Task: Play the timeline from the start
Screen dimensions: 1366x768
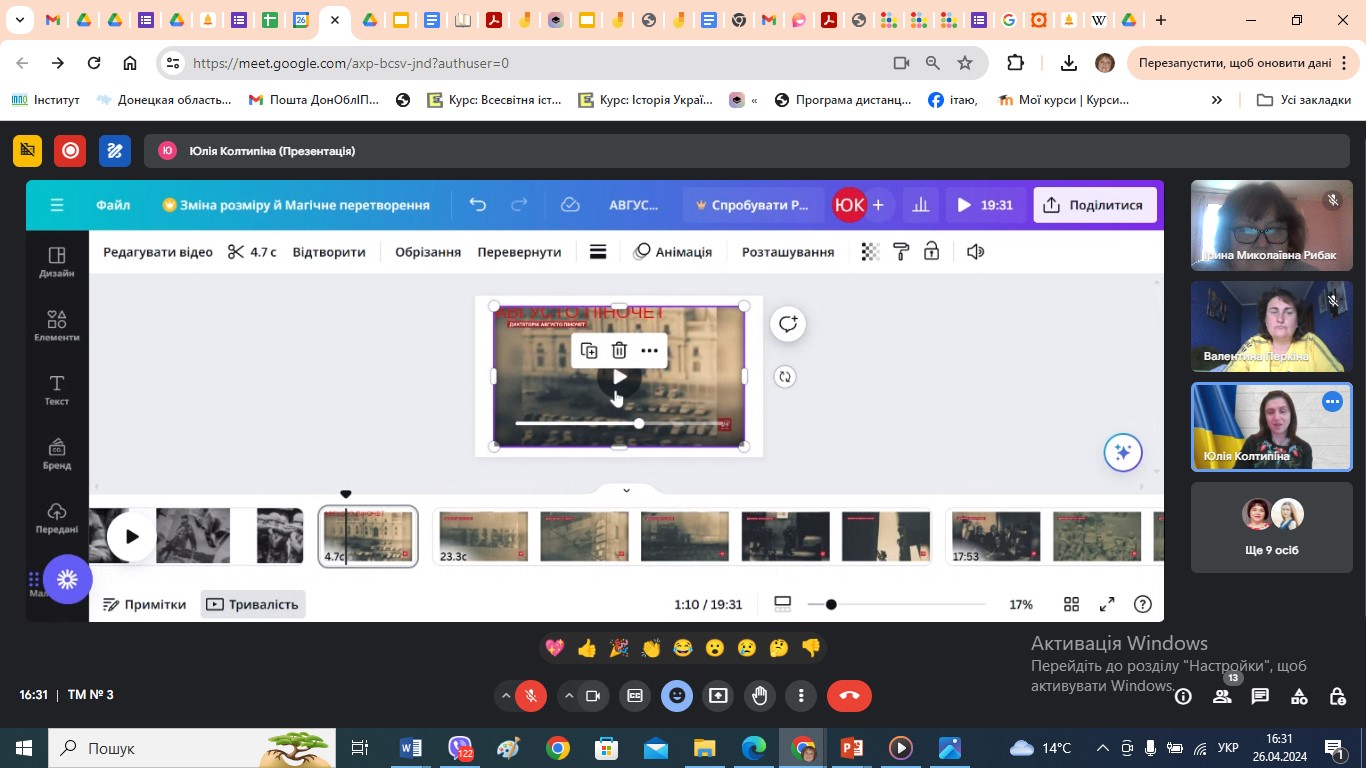Action: pos(132,537)
